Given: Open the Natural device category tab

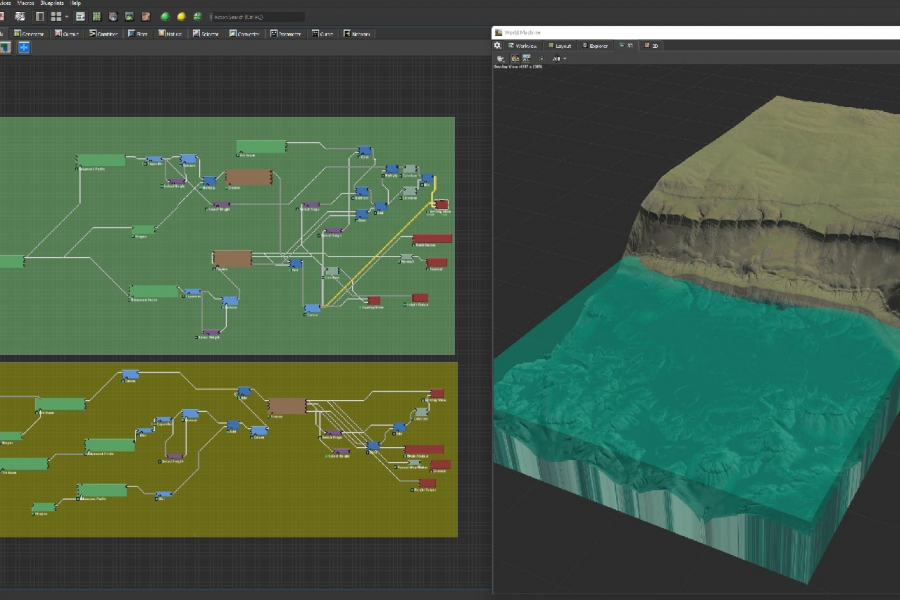Looking at the screenshot, I should [173, 33].
